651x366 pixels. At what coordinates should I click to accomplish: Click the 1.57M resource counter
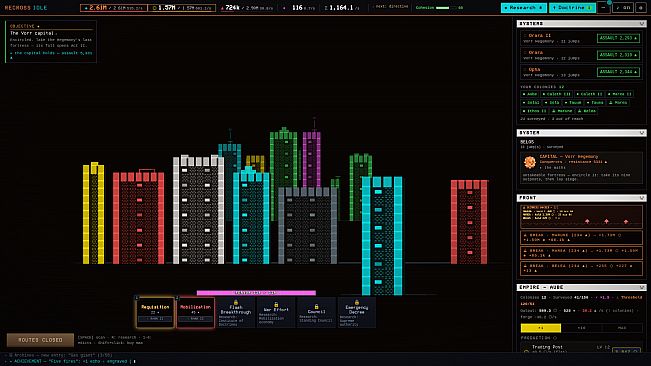click(x=182, y=7)
